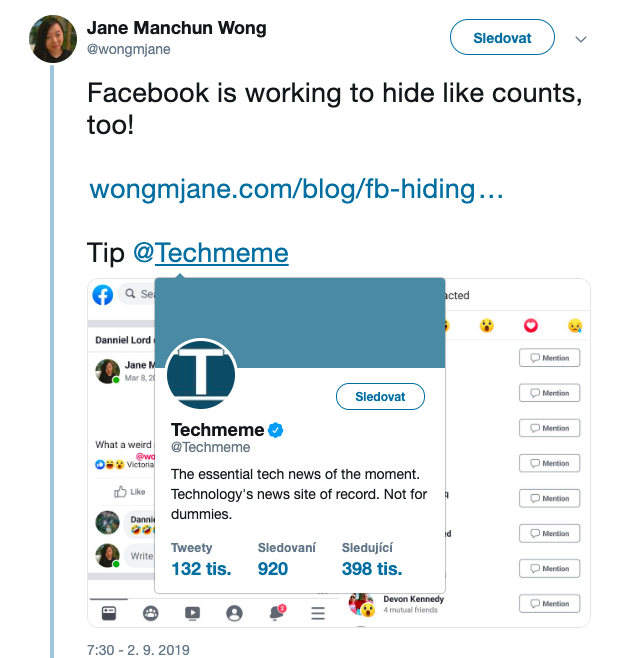
Task: Open Techmeme's Sledující follower count
Action: coord(372,568)
